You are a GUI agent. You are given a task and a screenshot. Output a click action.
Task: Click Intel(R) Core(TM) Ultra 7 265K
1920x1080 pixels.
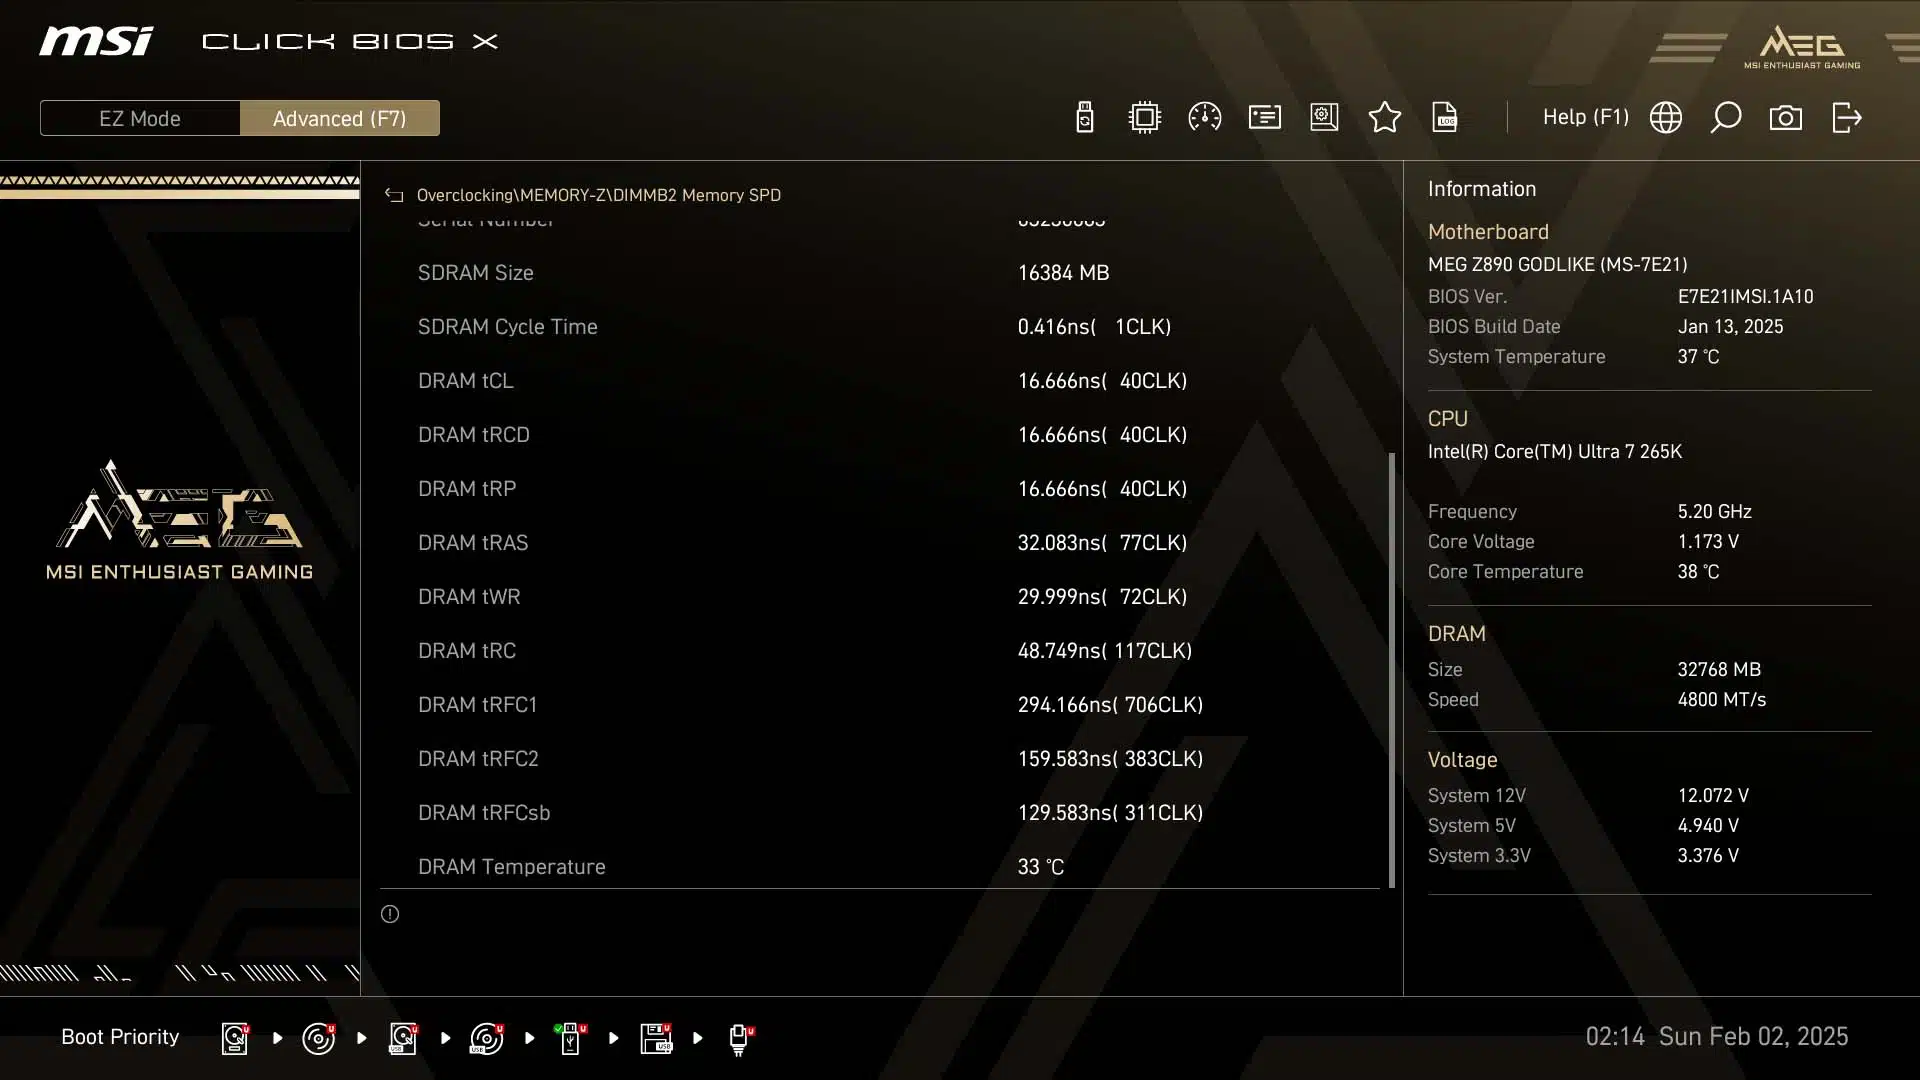(1555, 452)
